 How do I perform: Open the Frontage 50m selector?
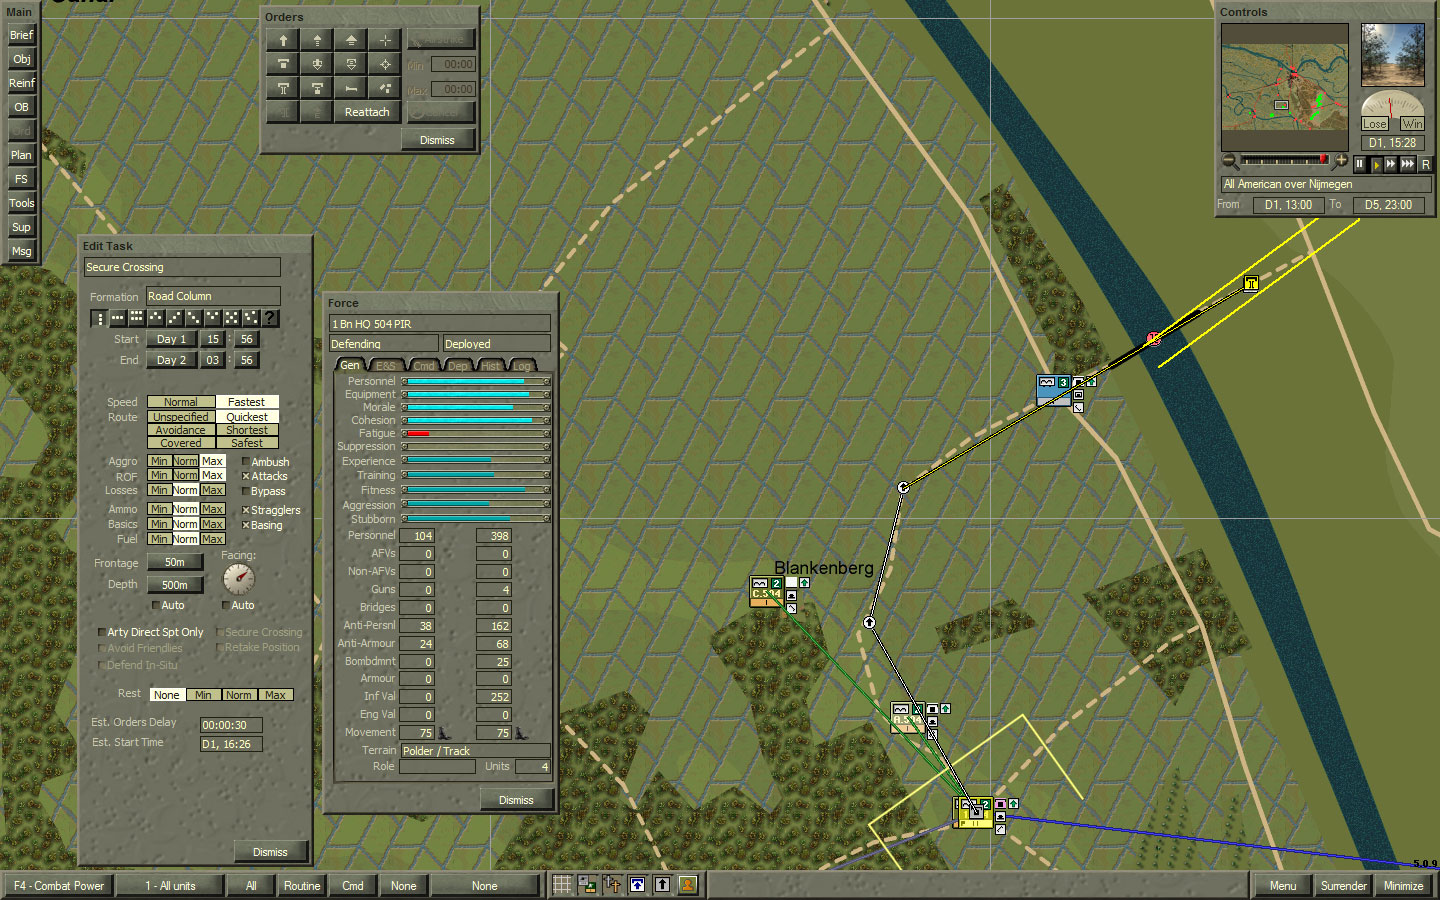click(x=175, y=562)
